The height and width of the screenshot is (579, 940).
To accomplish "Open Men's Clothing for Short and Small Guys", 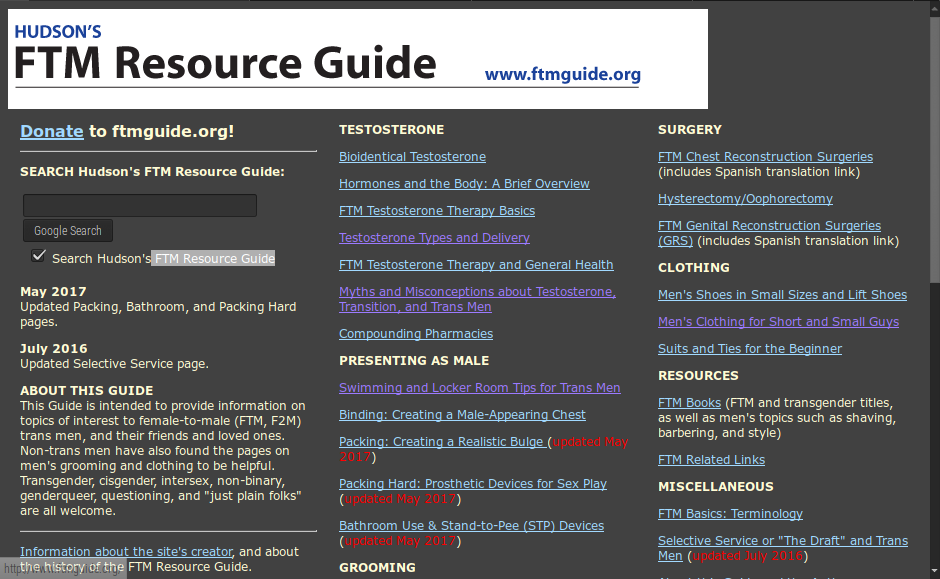I will pos(779,321).
